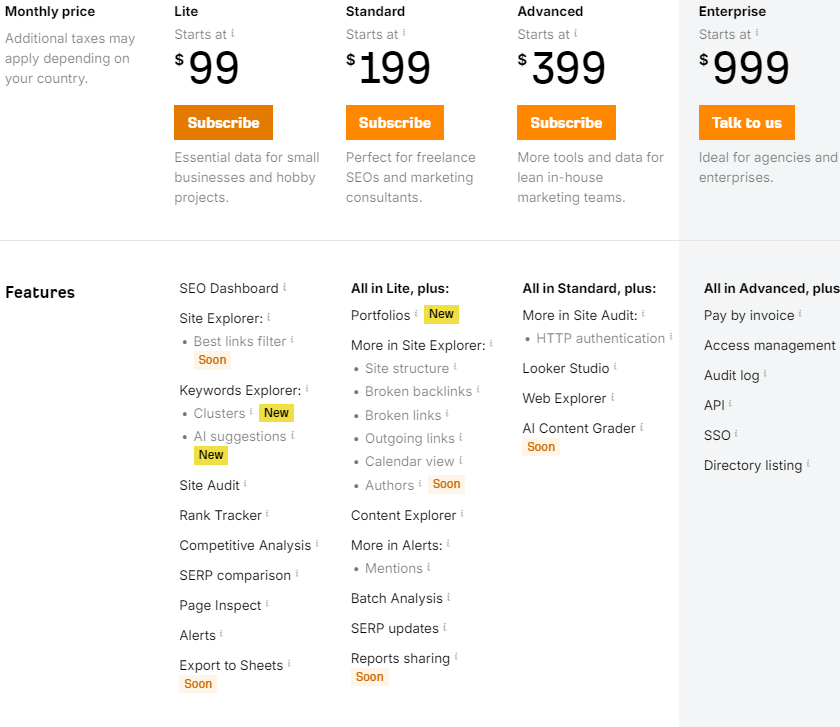The height and width of the screenshot is (727, 840).
Task: Subscribe to the Standard plan
Action: pyautogui.click(x=394, y=123)
